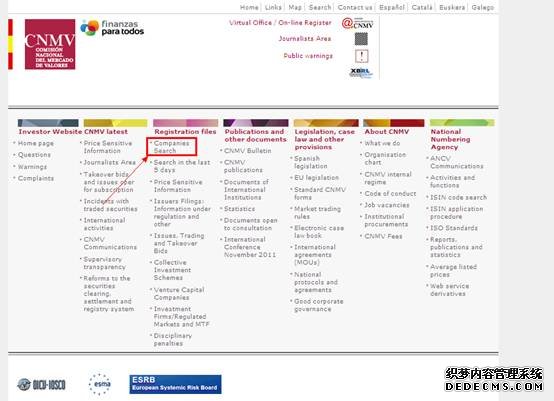Open the ISIN code search link
Image resolution: width=554 pixels, height=401 pixels.
[x=458, y=197]
